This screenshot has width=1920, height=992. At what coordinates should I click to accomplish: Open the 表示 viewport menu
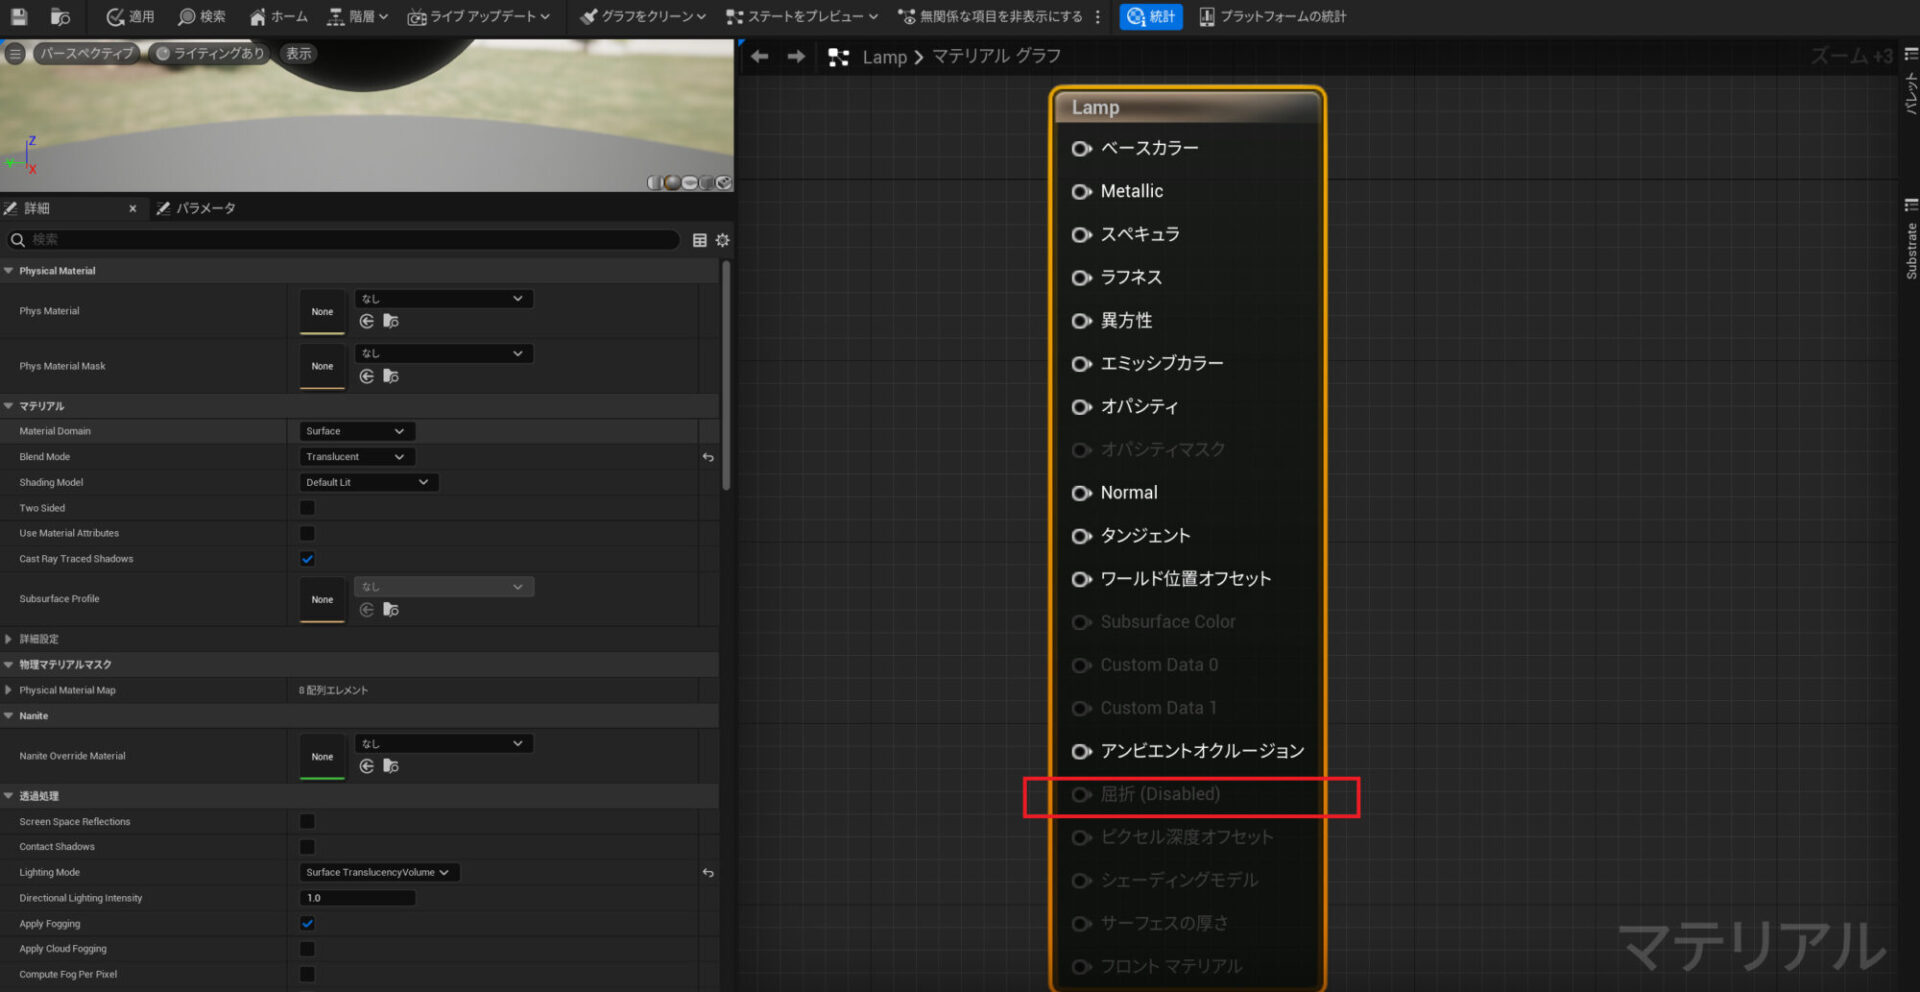click(x=297, y=52)
